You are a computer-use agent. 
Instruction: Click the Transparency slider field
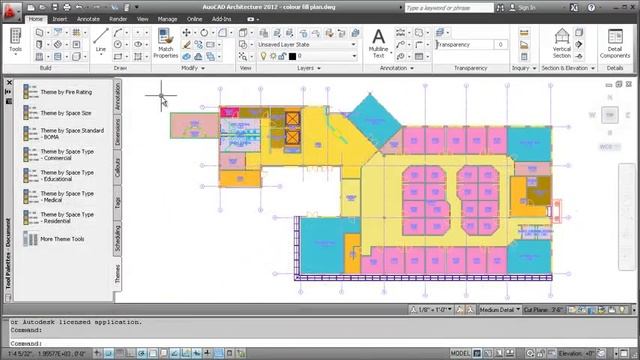point(464,44)
